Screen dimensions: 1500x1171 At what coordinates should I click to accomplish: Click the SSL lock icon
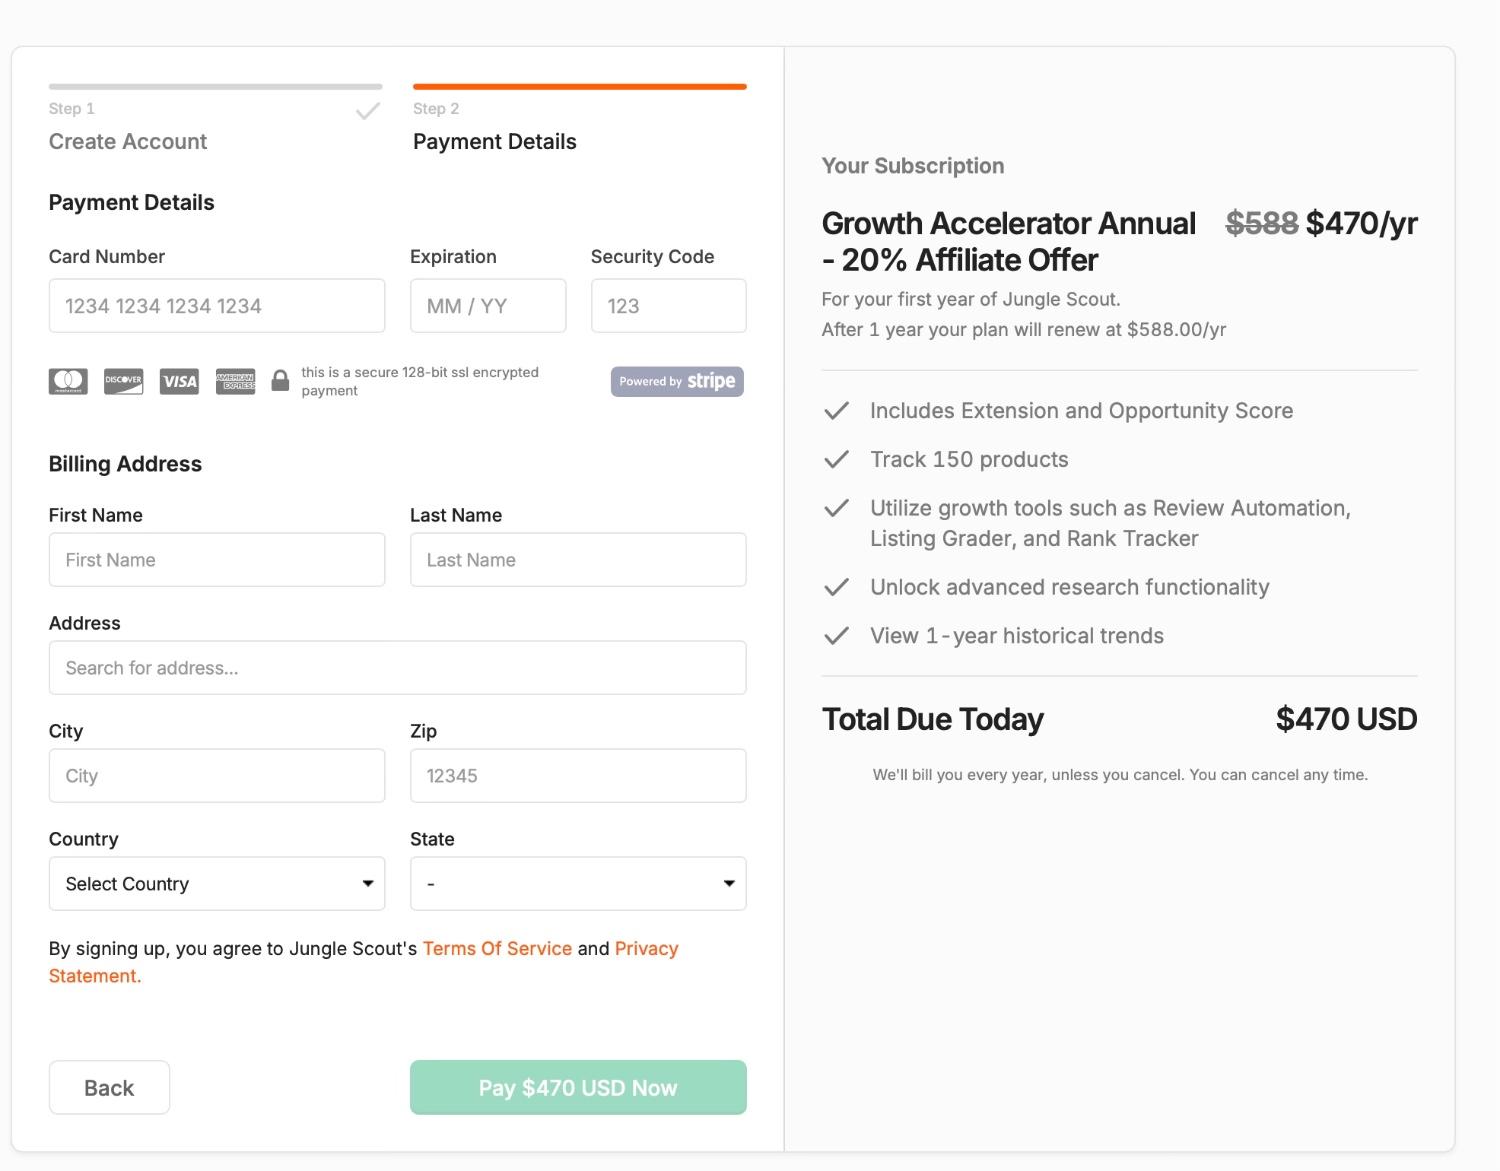(x=280, y=380)
